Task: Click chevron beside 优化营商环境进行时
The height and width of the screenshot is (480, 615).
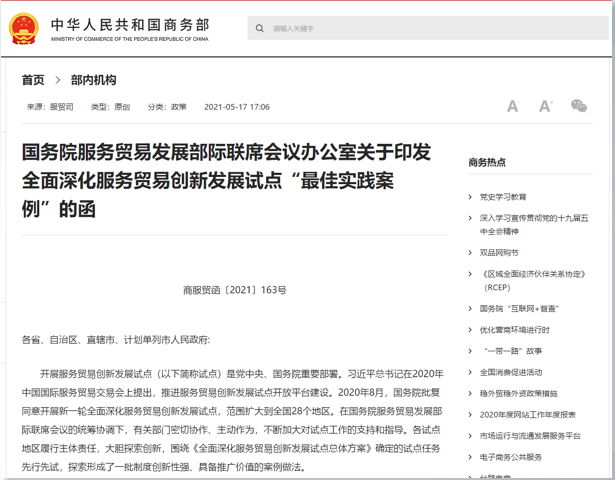Action: [x=470, y=330]
